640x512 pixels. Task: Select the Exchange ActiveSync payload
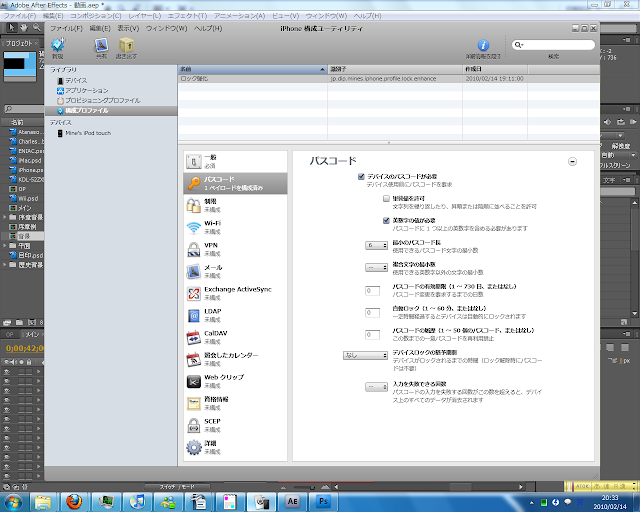click(x=235, y=293)
